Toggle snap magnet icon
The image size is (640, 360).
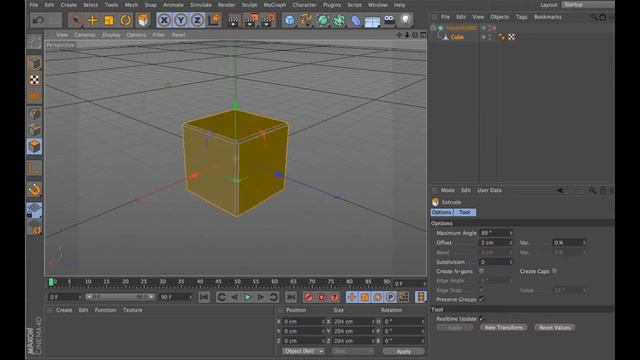pyautogui.click(x=35, y=189)
